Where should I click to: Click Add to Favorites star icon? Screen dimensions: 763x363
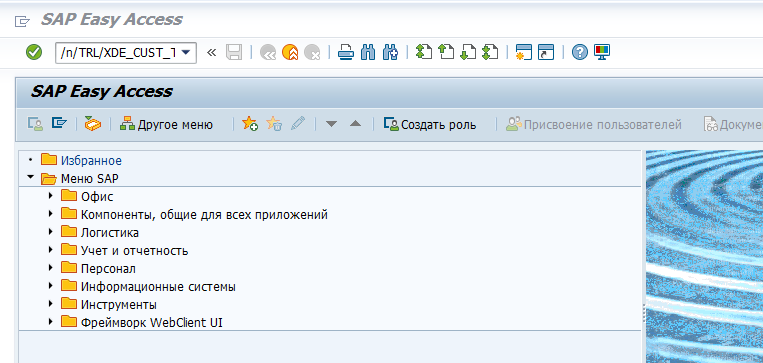tap(250, 124)
